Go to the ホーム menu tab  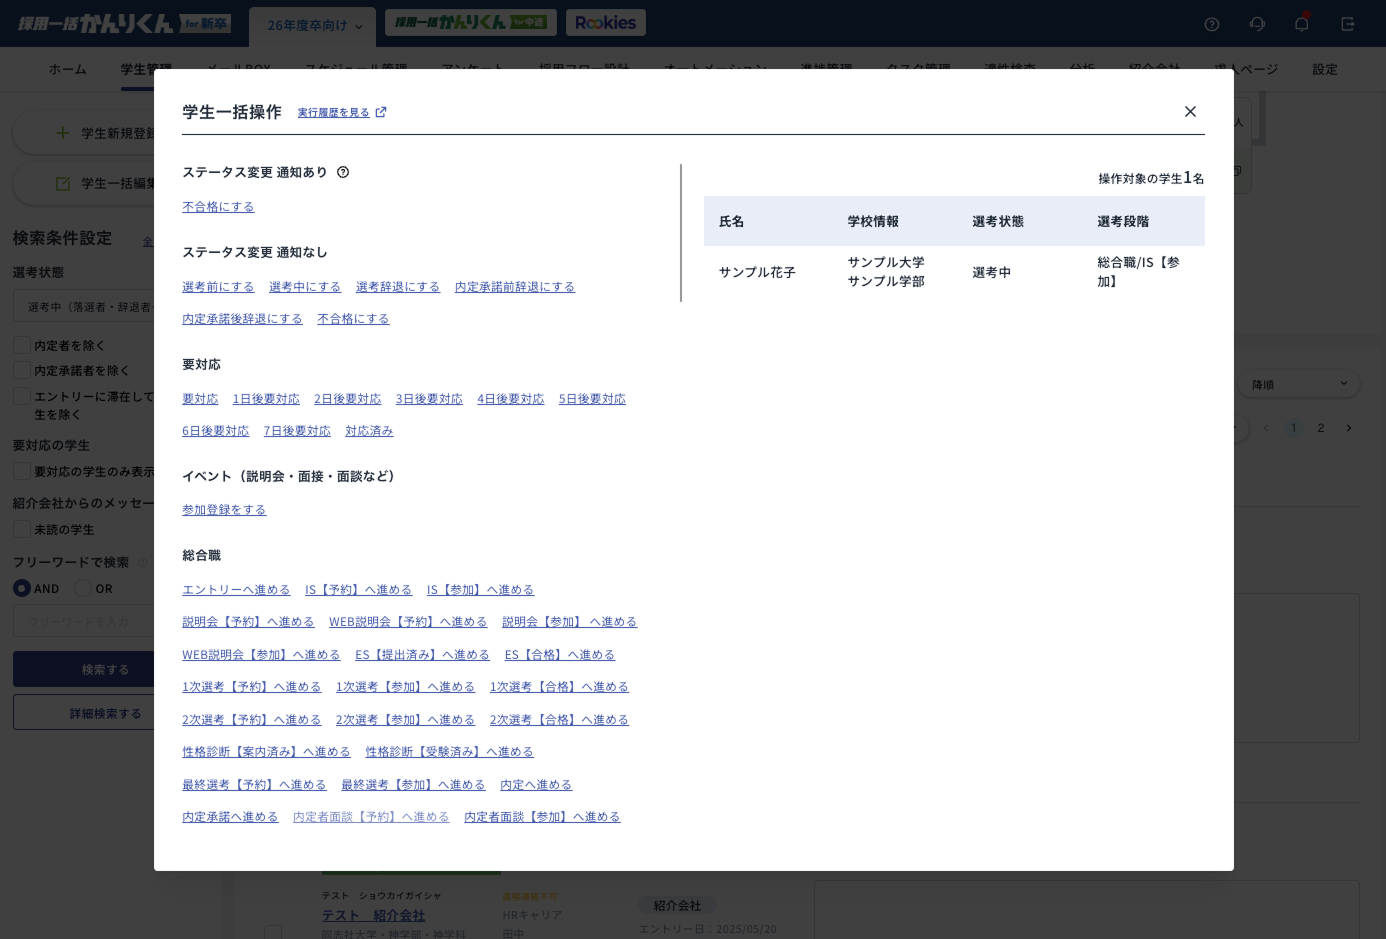67,69
